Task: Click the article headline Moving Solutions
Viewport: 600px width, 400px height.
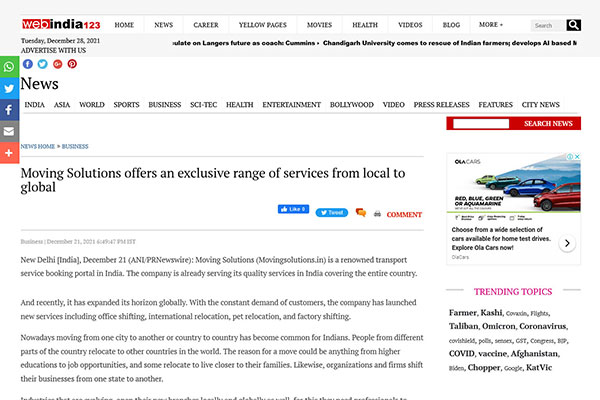Action: tap(213, 180)
